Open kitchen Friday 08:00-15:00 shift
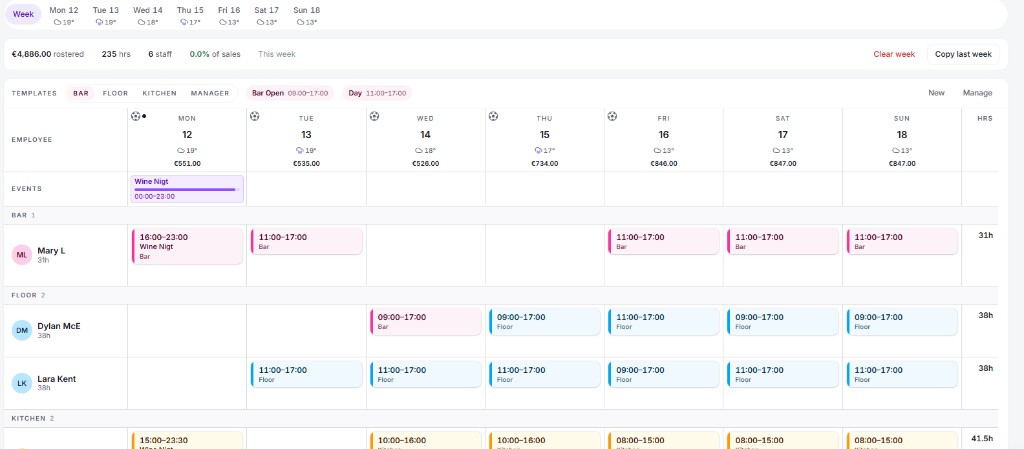The width and height of the screenshot is (1024, 449). (664, 441)
